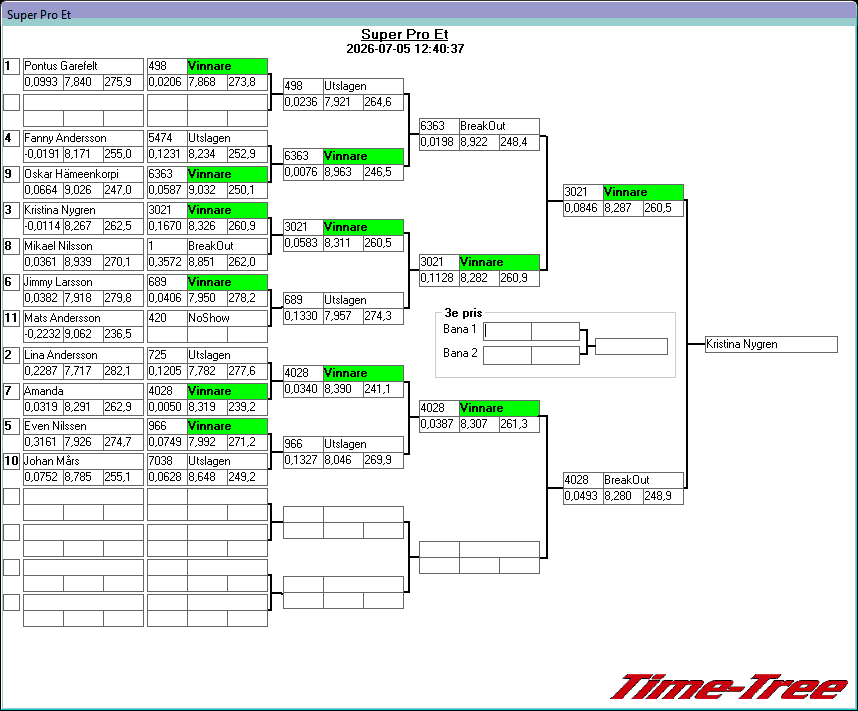Click the final BreakOut cell for 4028
This screenshot has width=858, height=711.
click(x=643, y=481)
